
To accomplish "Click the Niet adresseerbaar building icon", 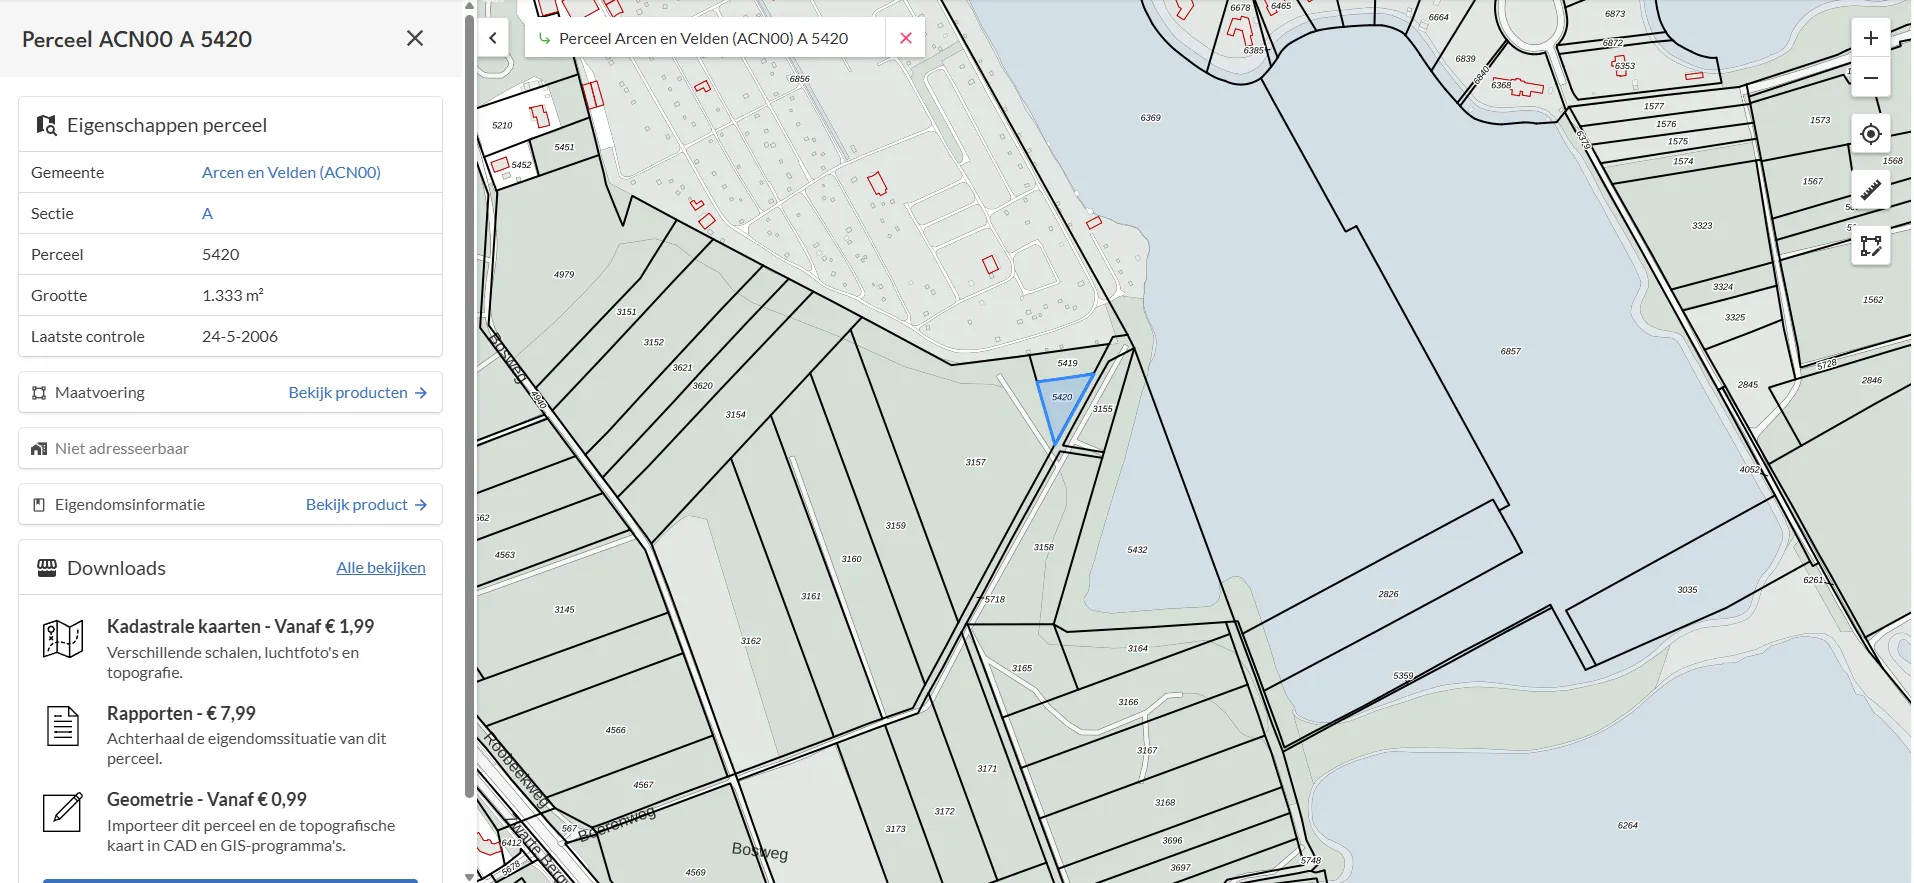I will [39, 449].
